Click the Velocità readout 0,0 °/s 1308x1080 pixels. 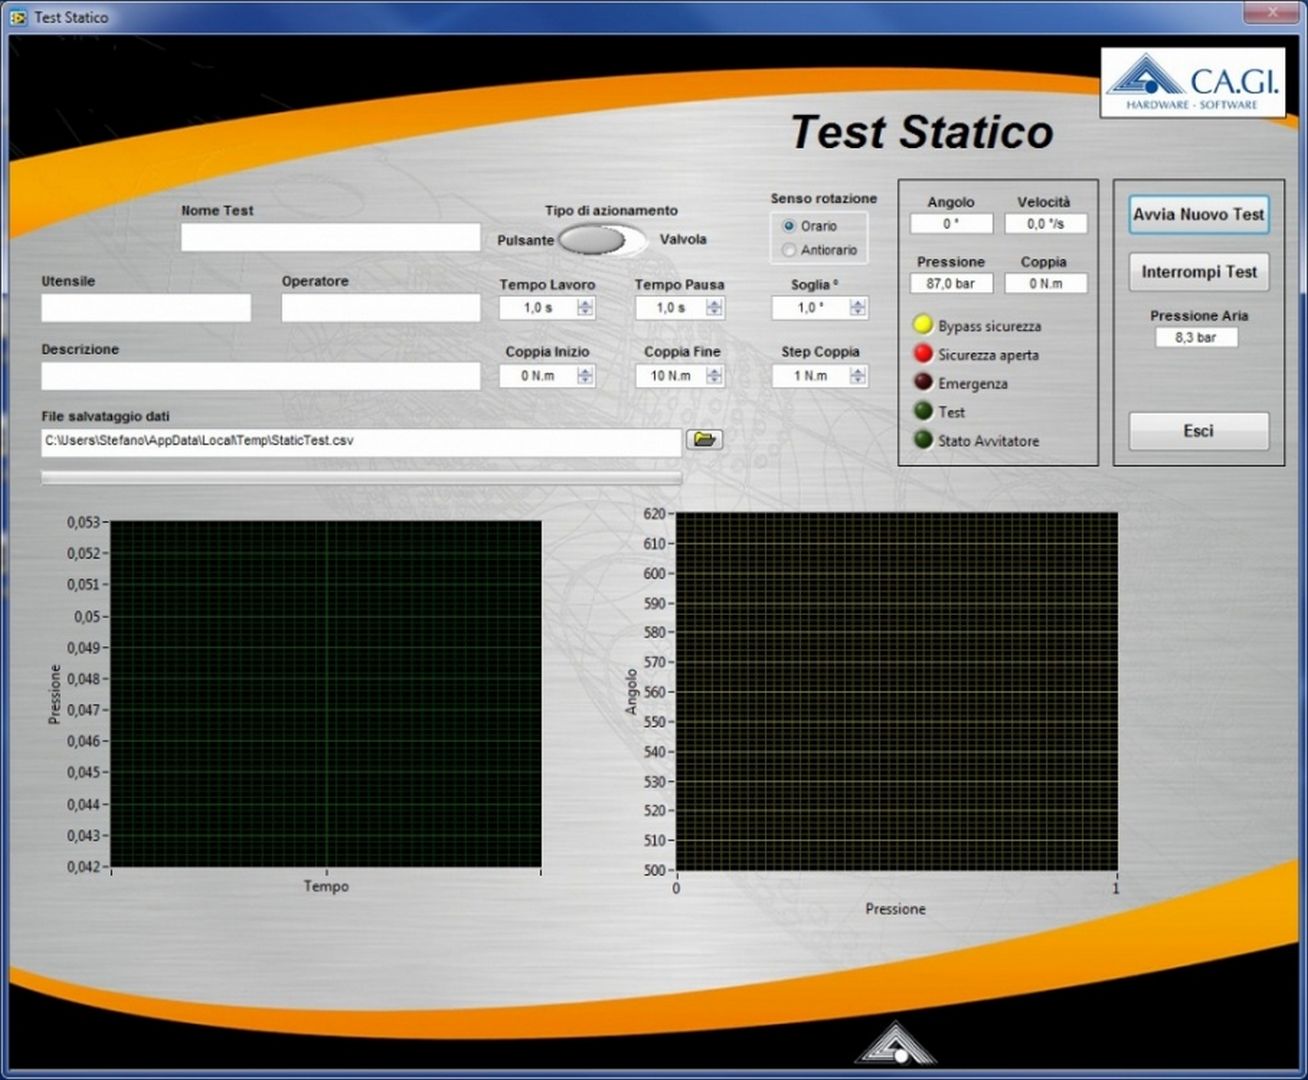[x=1046, y=224]
